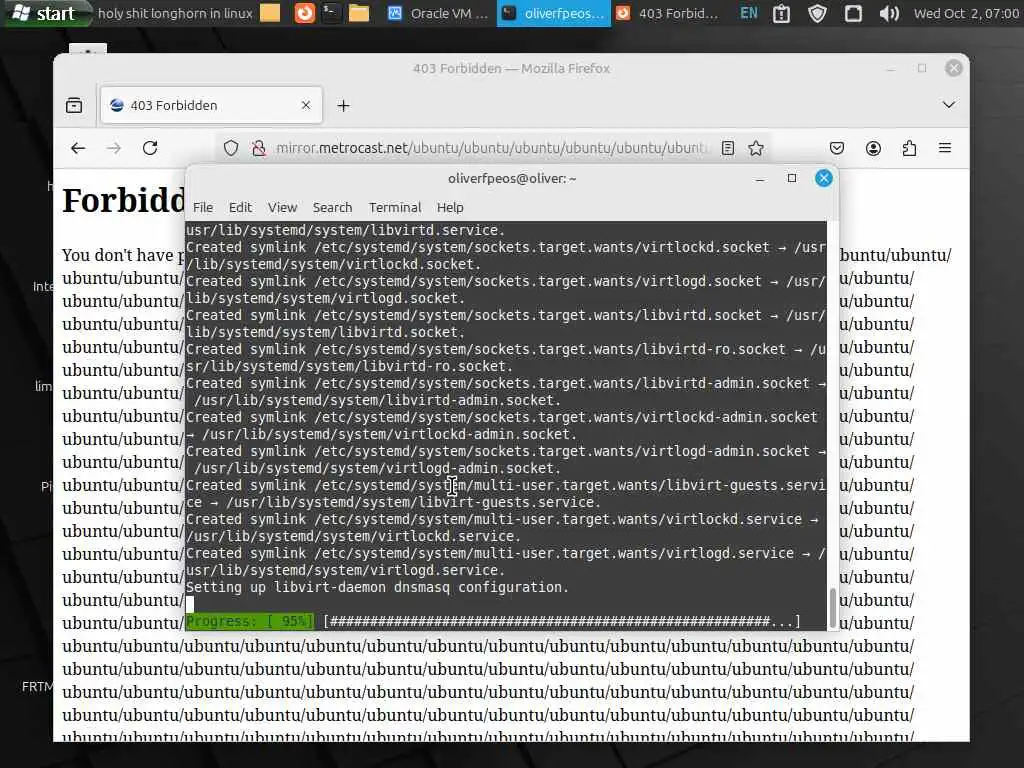Open a new Firefox tab
Screen dimensions: 1024x768
click(344, 106)
